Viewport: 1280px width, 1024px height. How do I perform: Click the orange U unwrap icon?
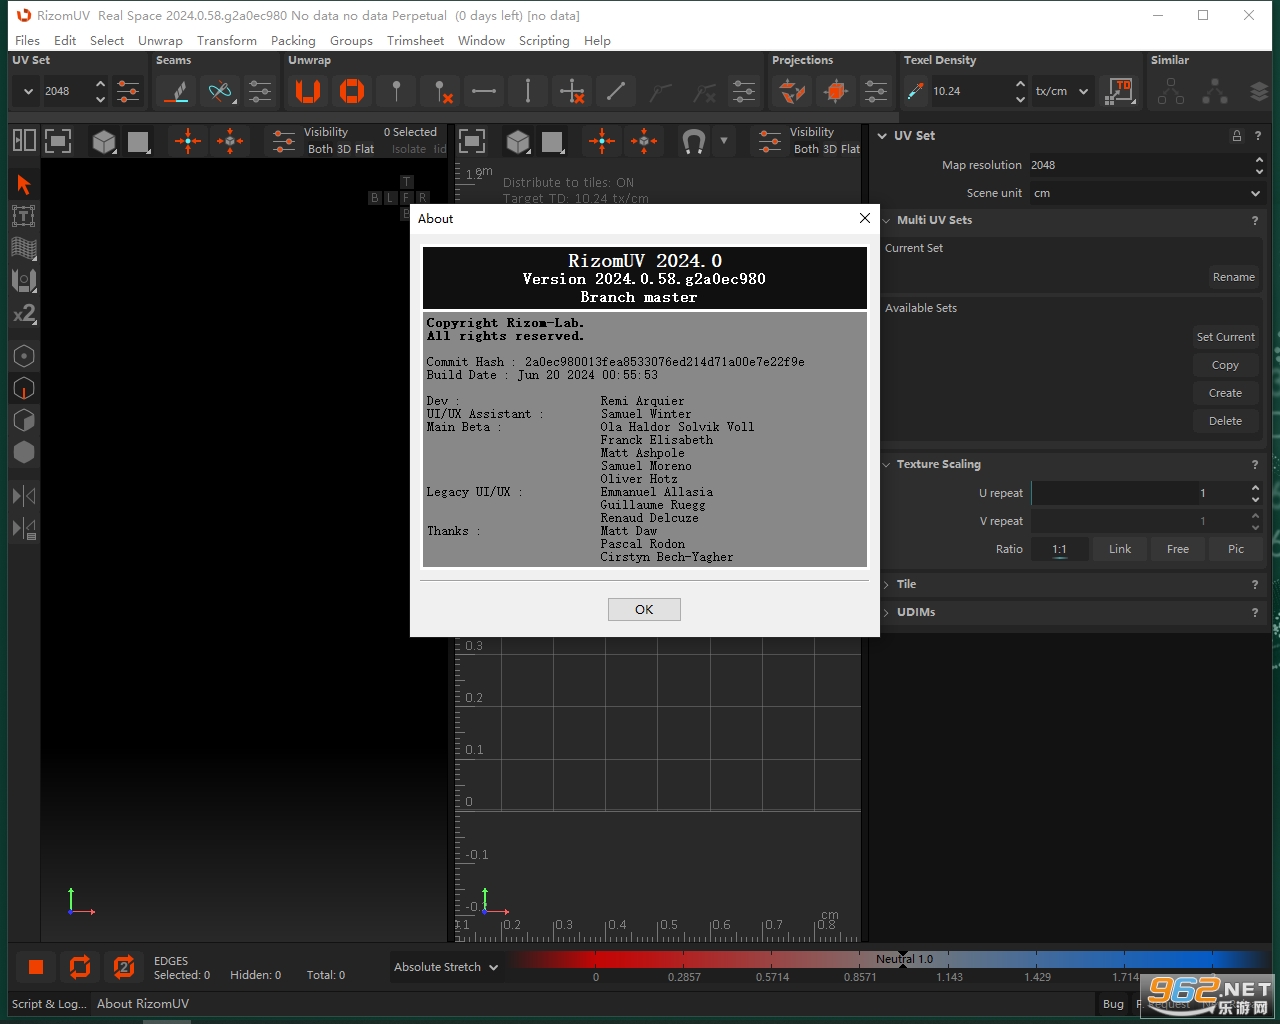tap(308, 91)
